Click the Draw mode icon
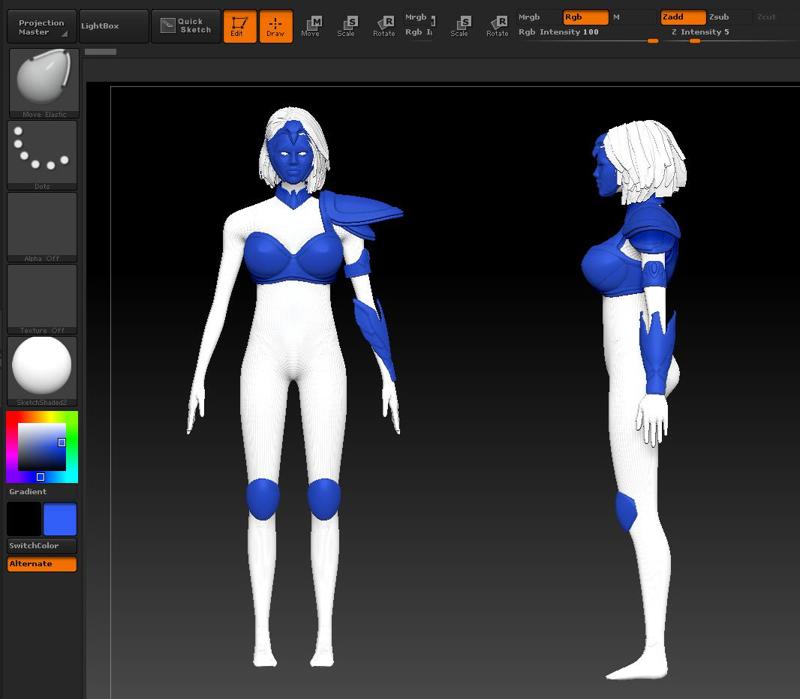 pyautogui.click(x=275, y=26)
